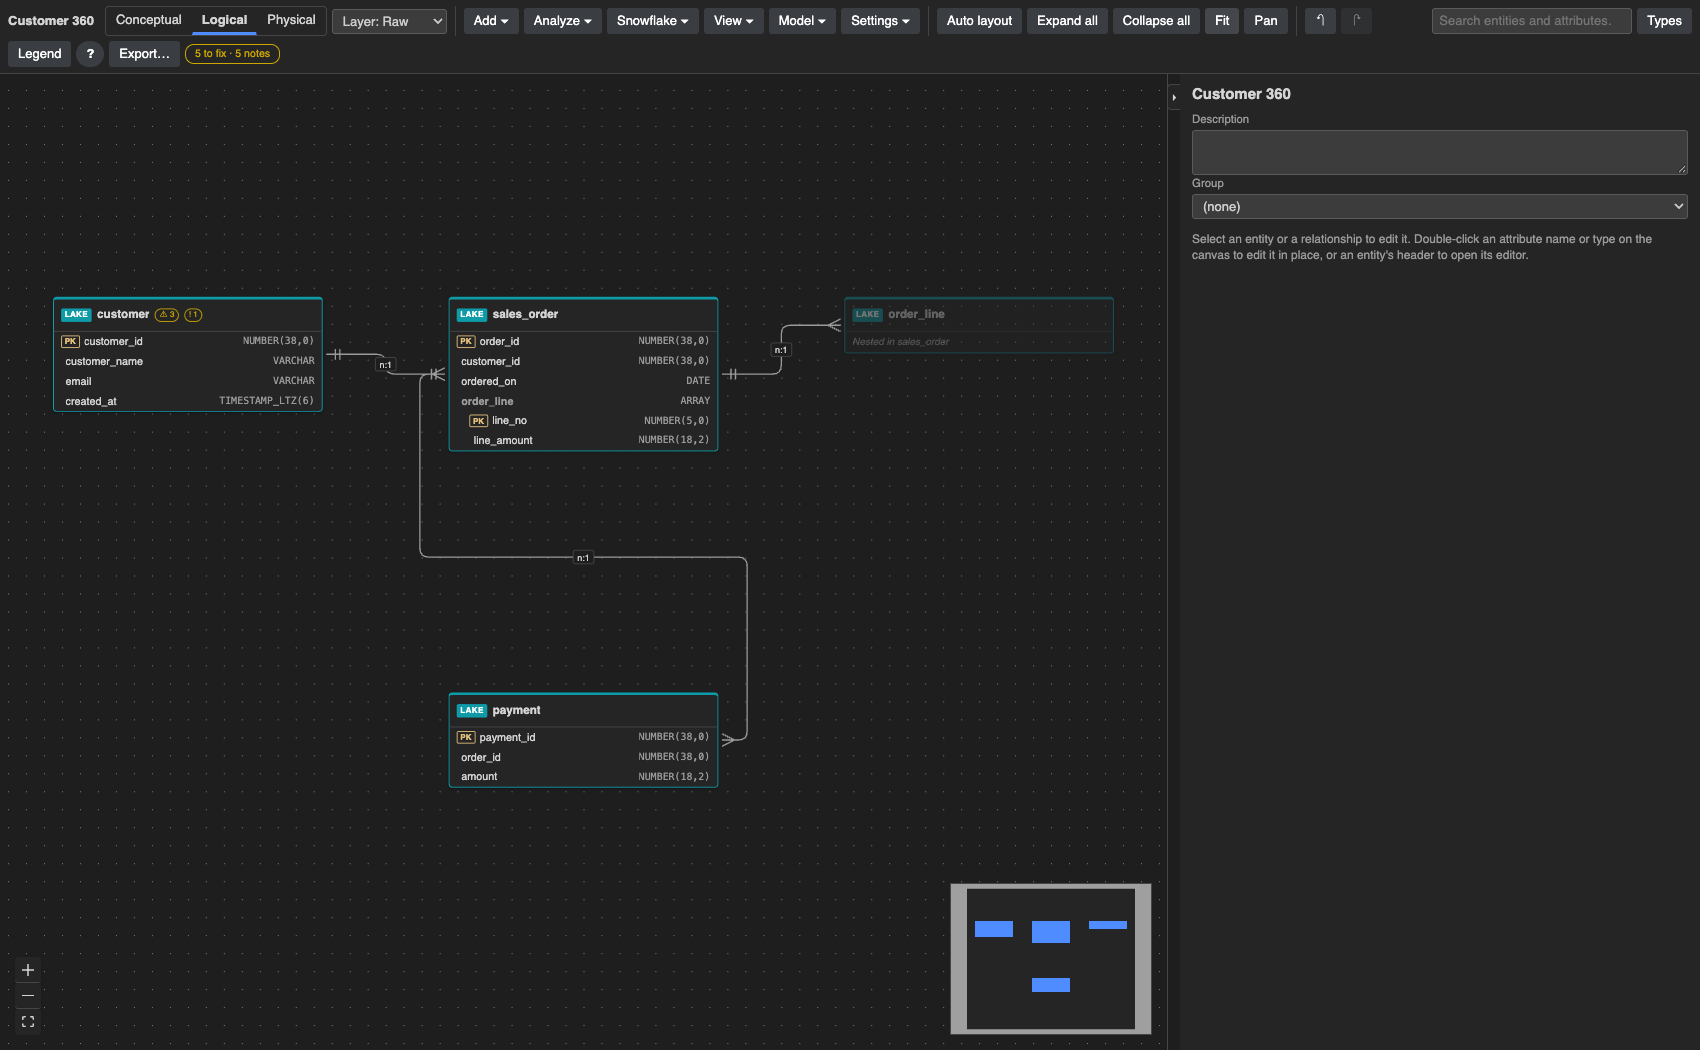Zoom out with the minus icon
The image size is (1700, 1050).
tap(28, 996)
